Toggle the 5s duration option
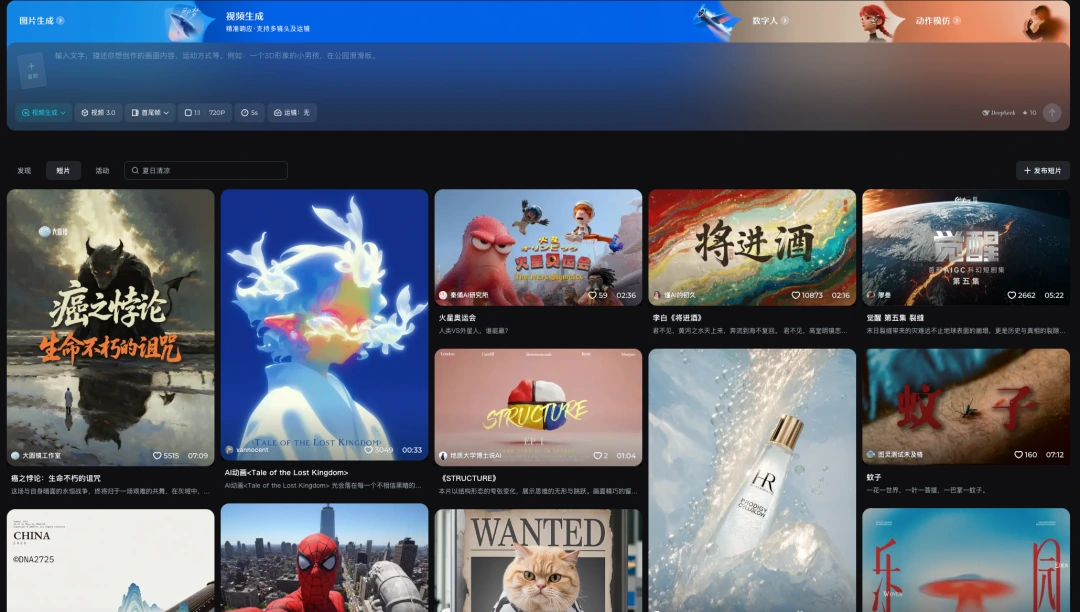The image size is (1080, 612). coord(249,113)
